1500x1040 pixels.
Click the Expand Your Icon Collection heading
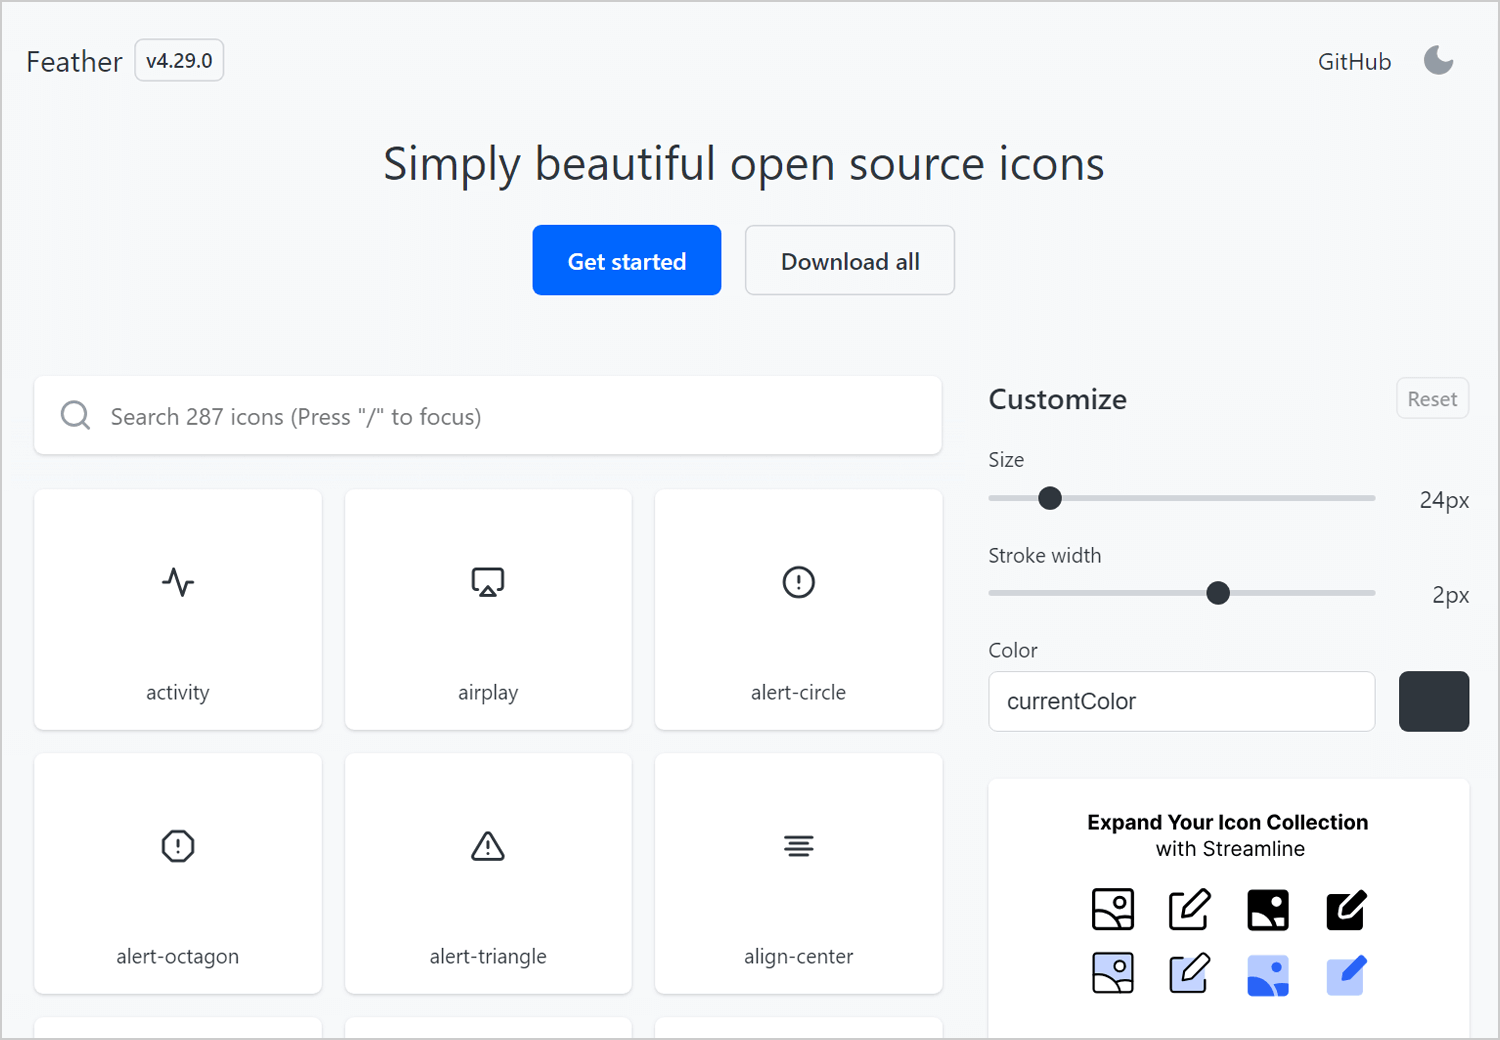pyautogui.click(x=1228, y=822)
